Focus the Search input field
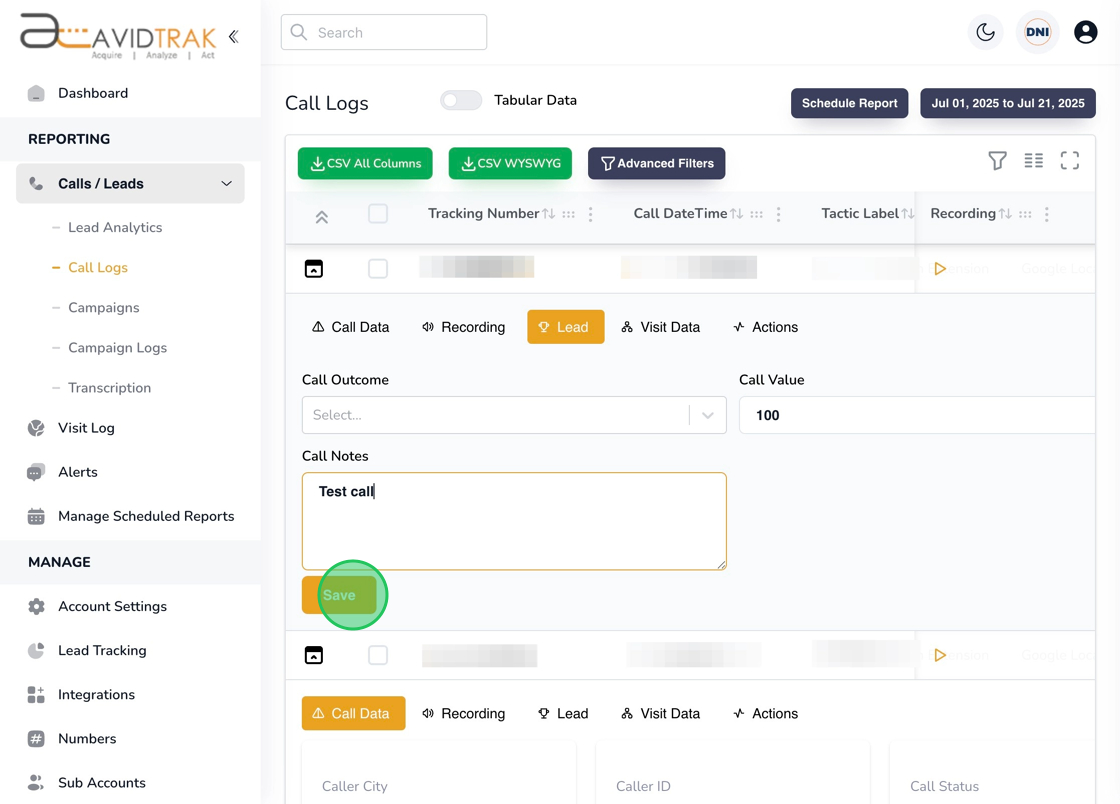This screenshot has height=804, width=1120. tap(384, 32)
